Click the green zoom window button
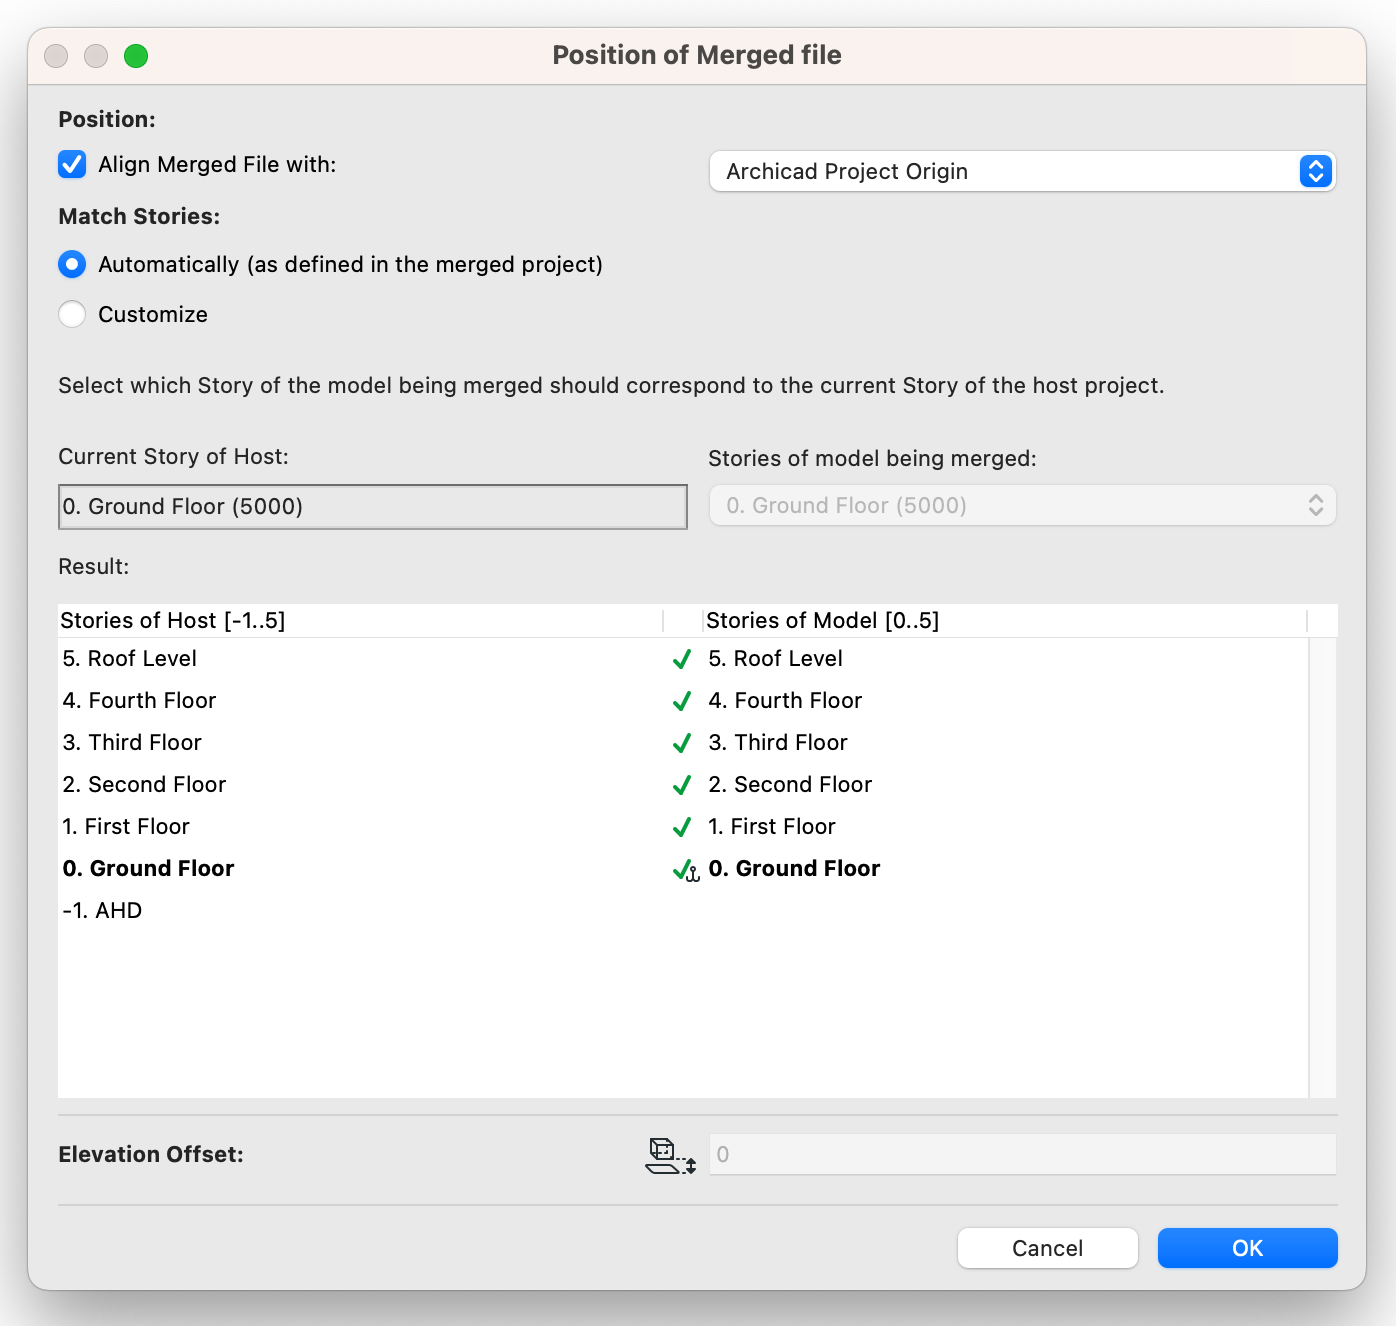This screenshot has height=1326, width=1396. click(x=136, y=56)
